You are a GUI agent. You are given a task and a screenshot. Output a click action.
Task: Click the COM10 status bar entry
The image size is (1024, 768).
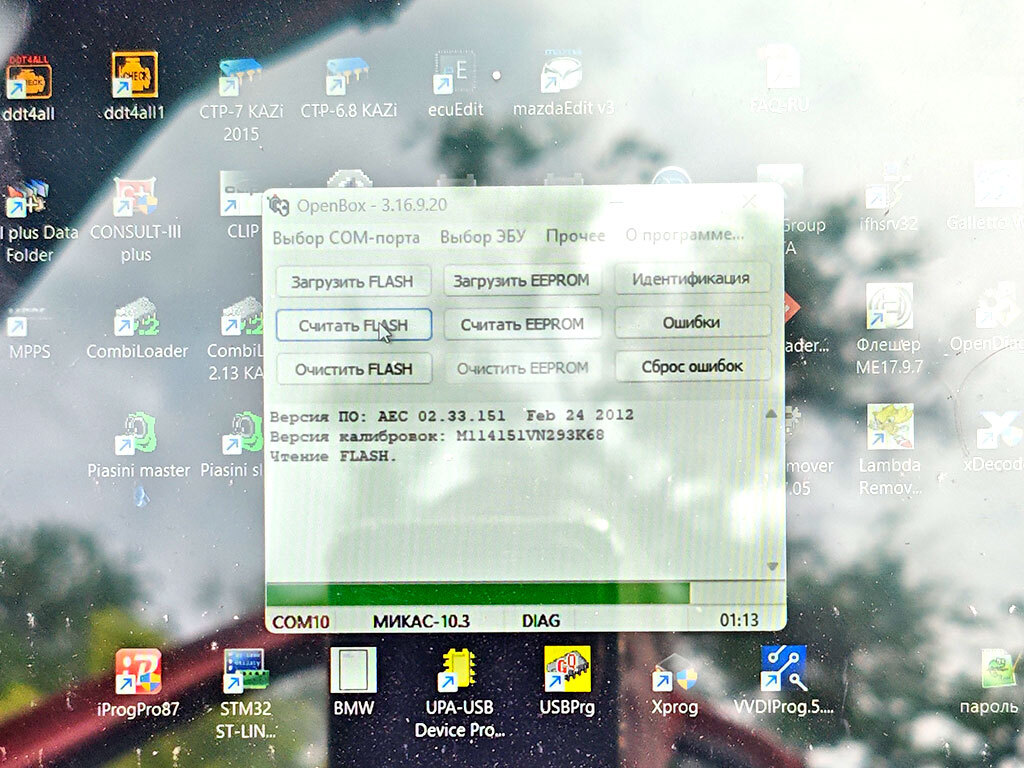pyautogui.click(x=301, y=622)
